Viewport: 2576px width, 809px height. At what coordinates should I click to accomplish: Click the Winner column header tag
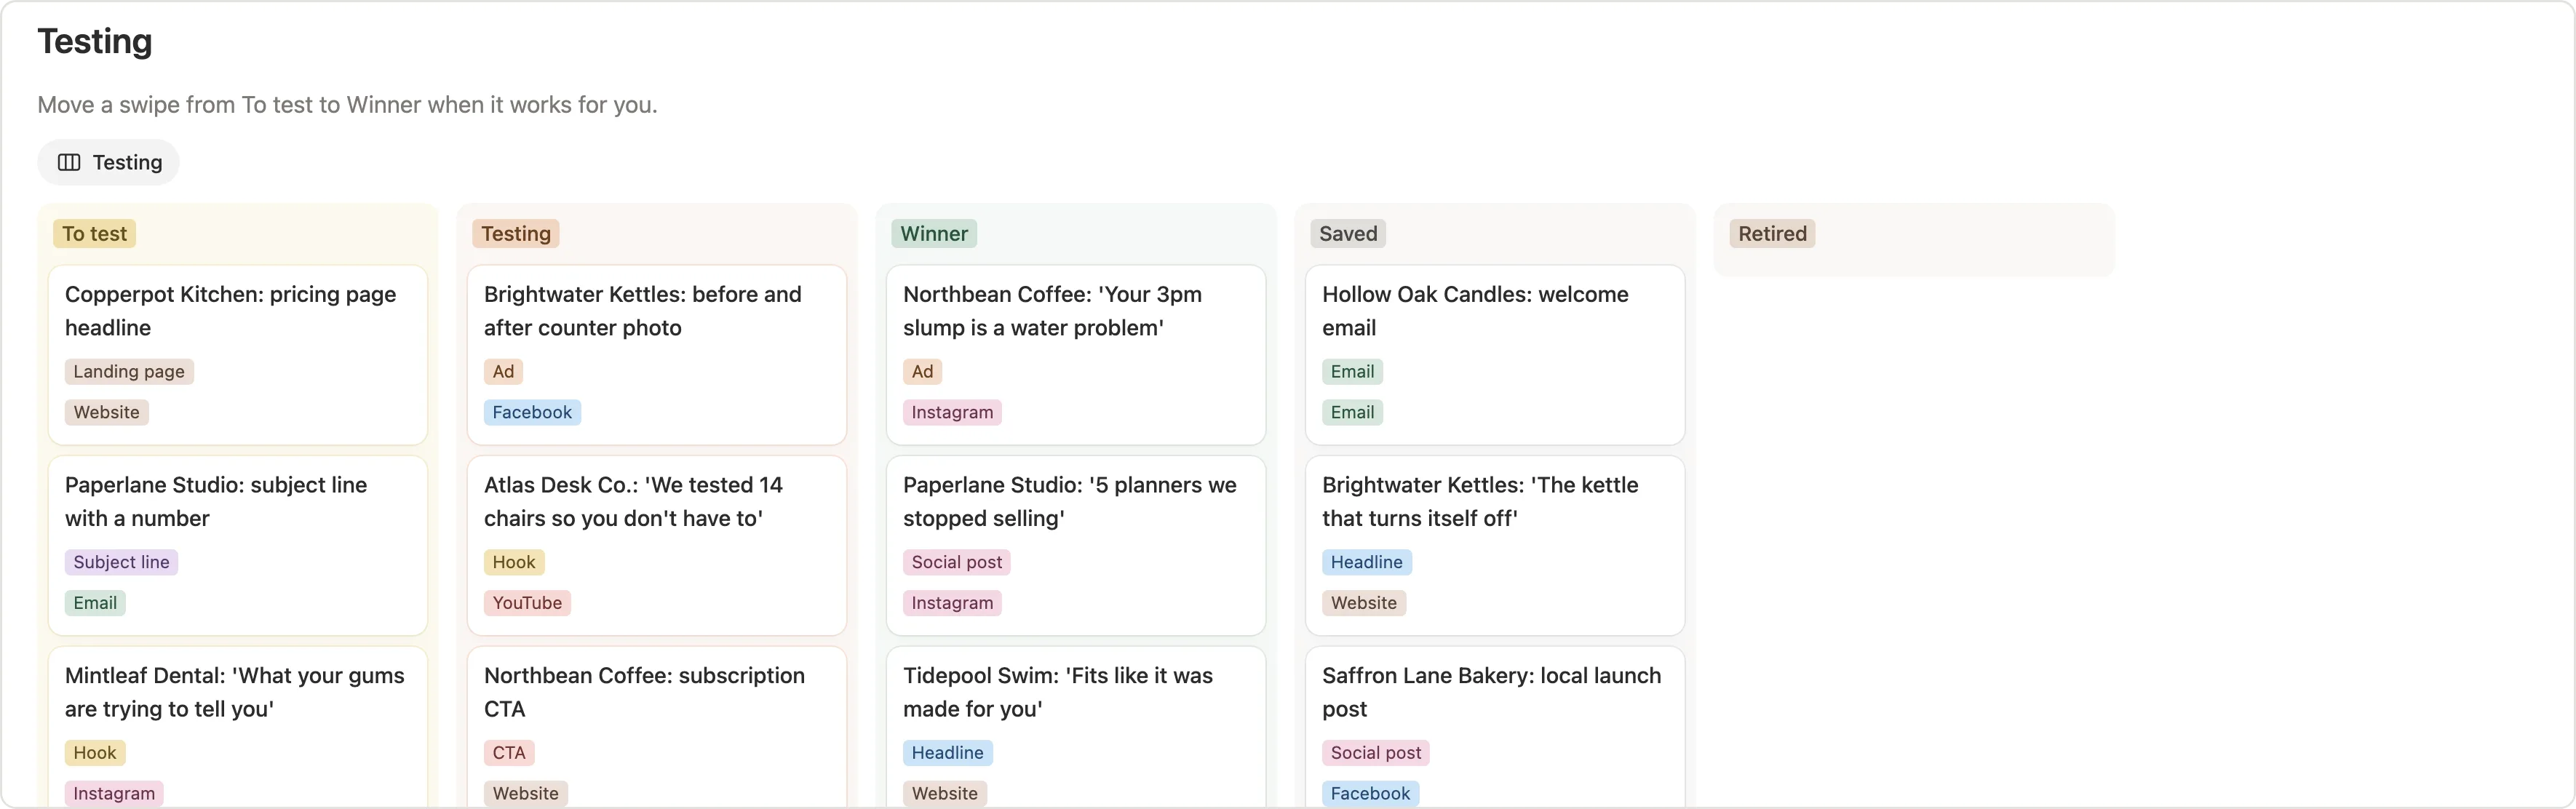pyautogui.click(x=934, y=234)
